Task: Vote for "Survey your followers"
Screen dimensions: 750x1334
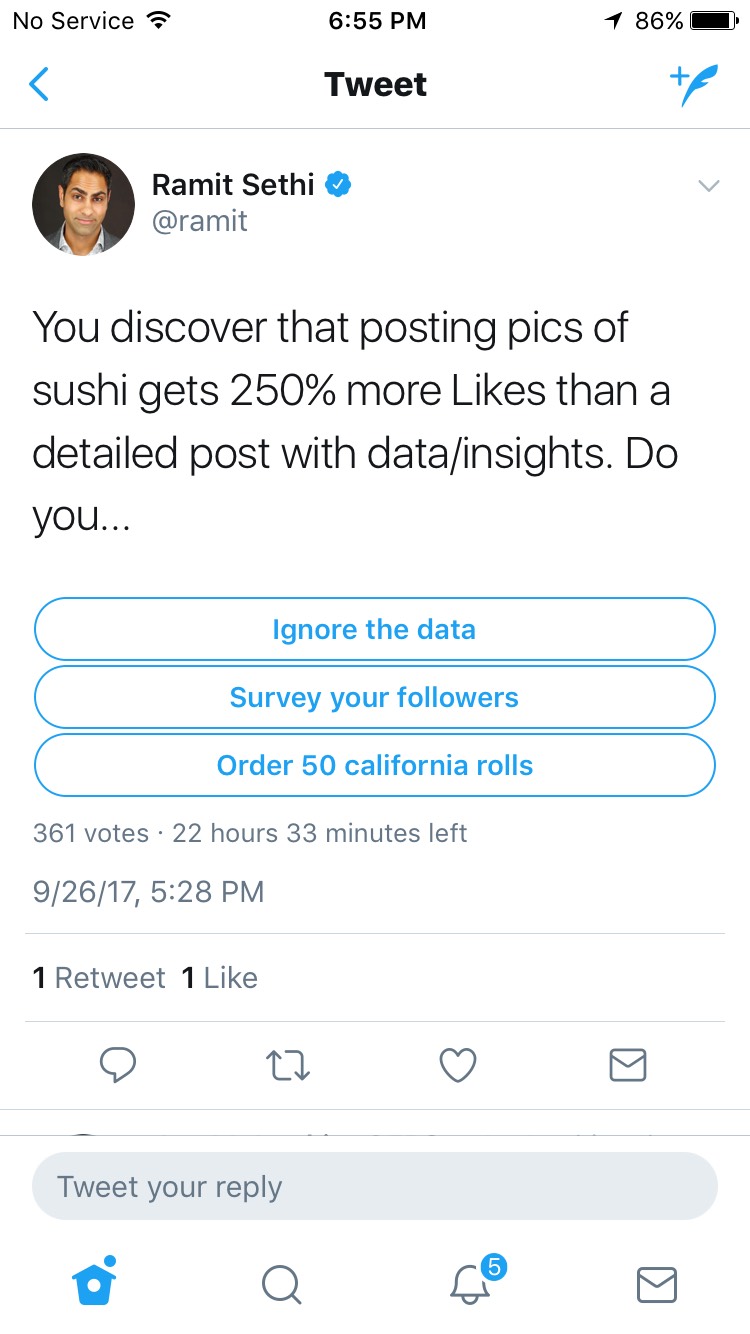Action: point(375,698)
